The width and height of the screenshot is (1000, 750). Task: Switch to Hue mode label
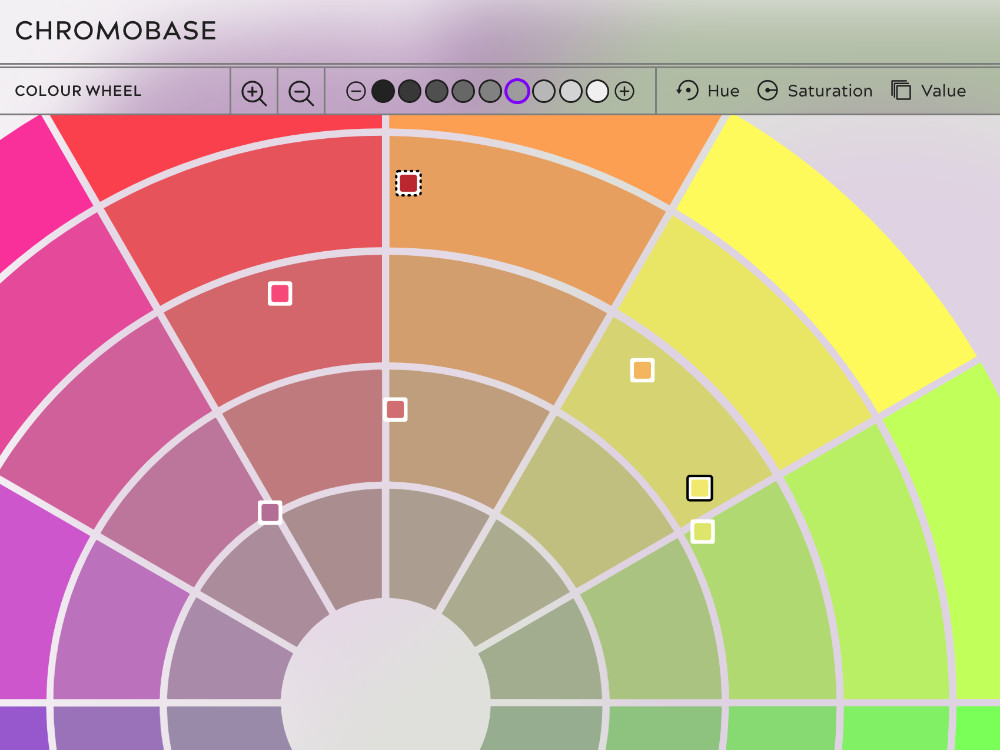(723, 91)
